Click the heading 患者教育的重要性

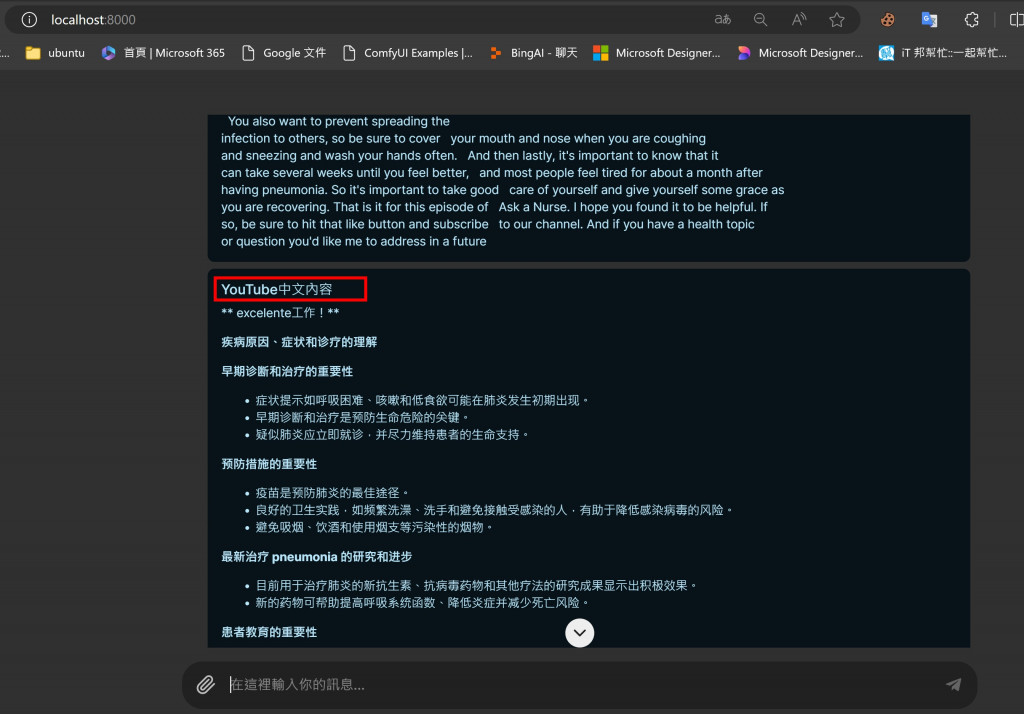[x=269, y=632]
